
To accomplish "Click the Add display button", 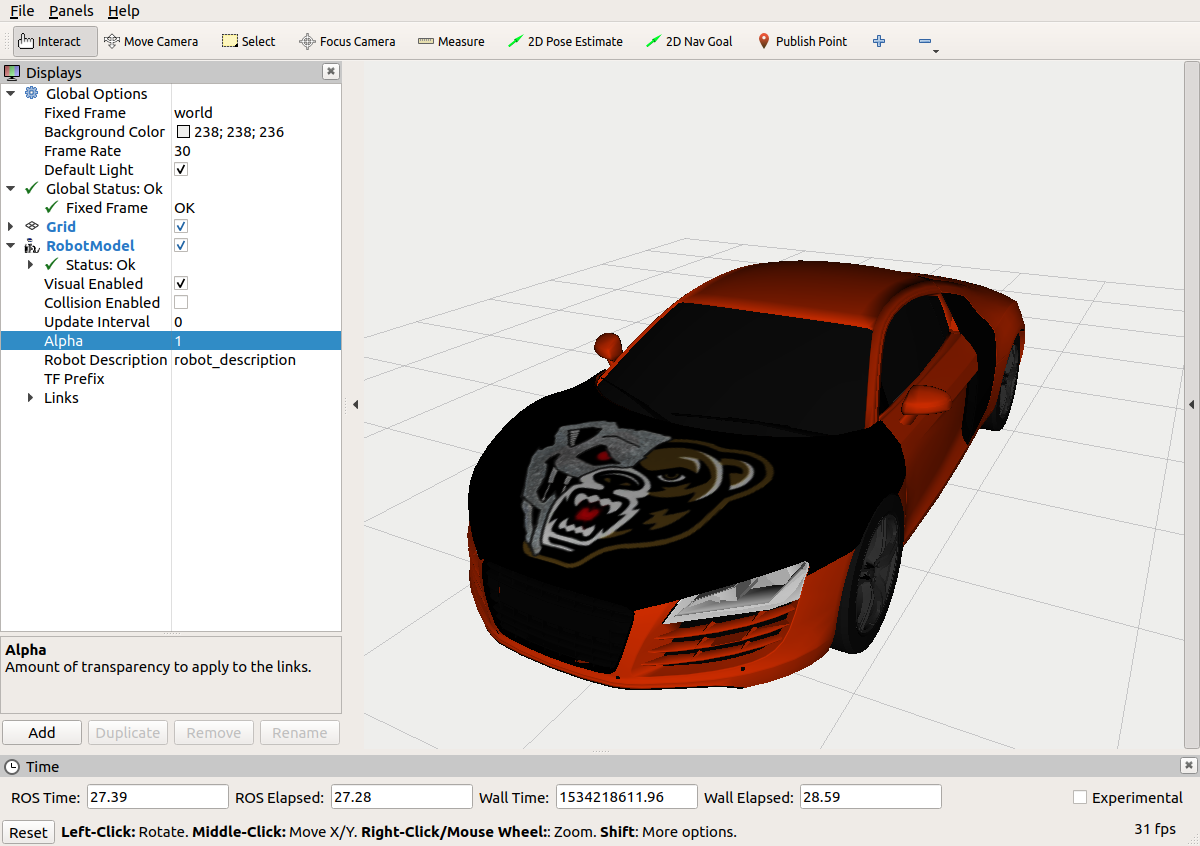I will [42, 732].
